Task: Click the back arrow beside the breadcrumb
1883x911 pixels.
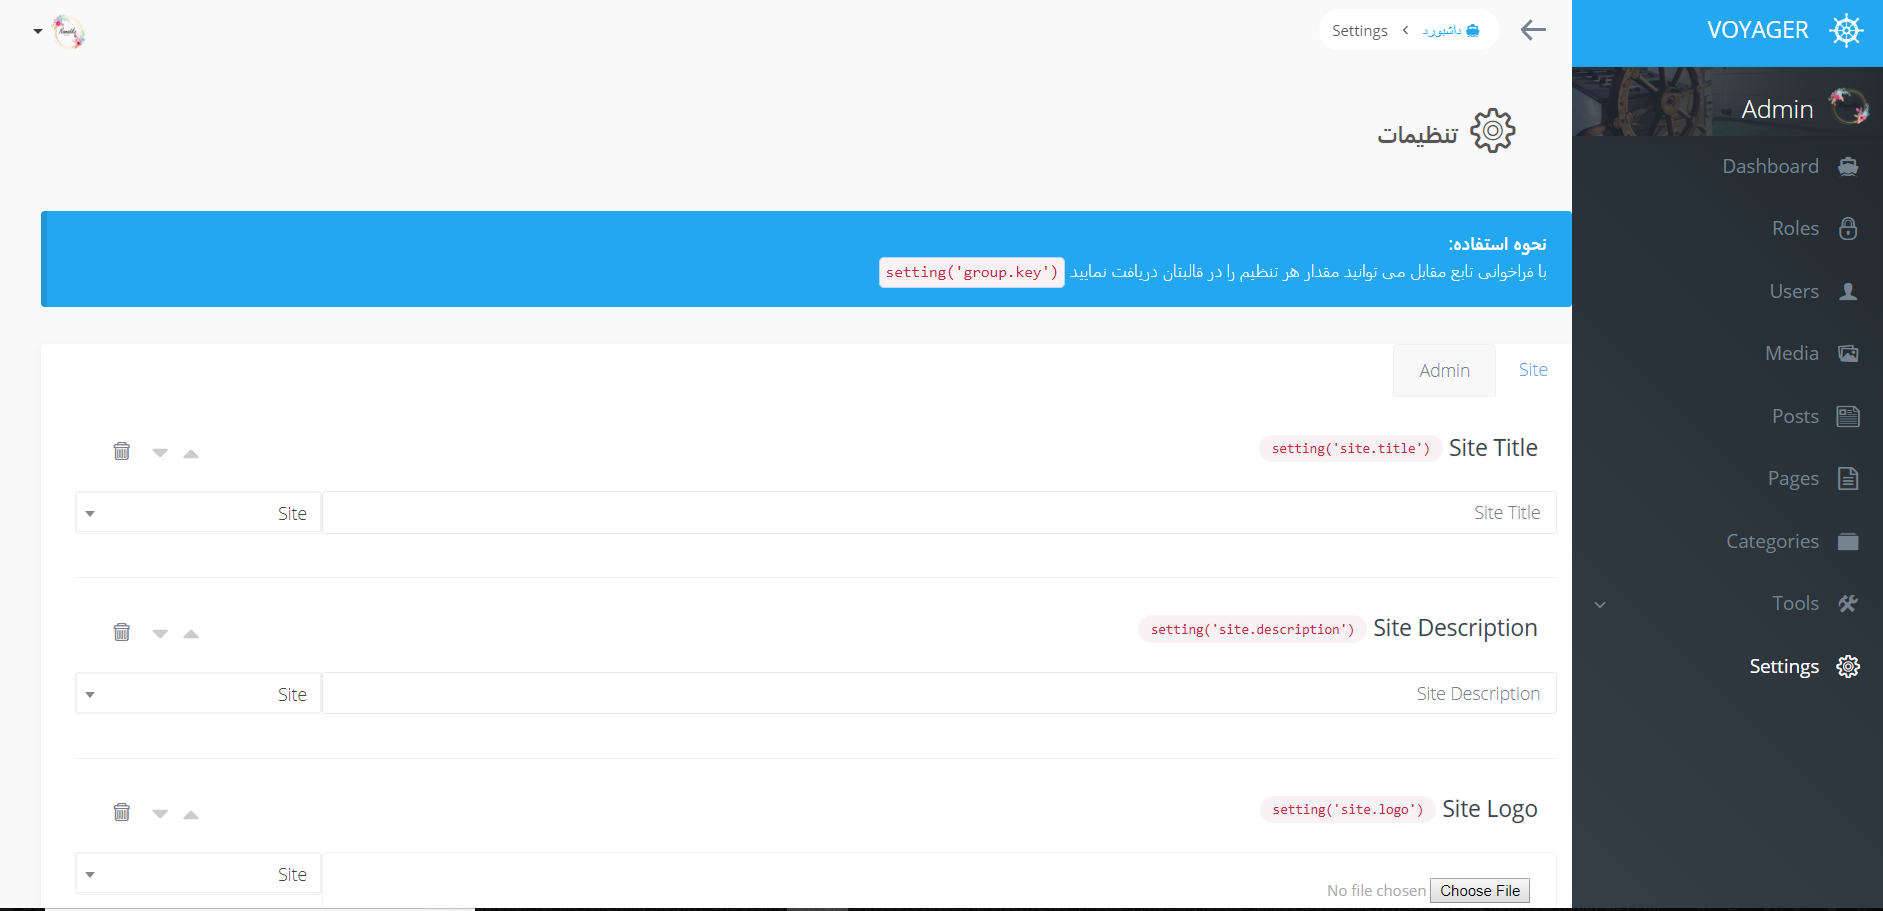Action: [1532, 30]
